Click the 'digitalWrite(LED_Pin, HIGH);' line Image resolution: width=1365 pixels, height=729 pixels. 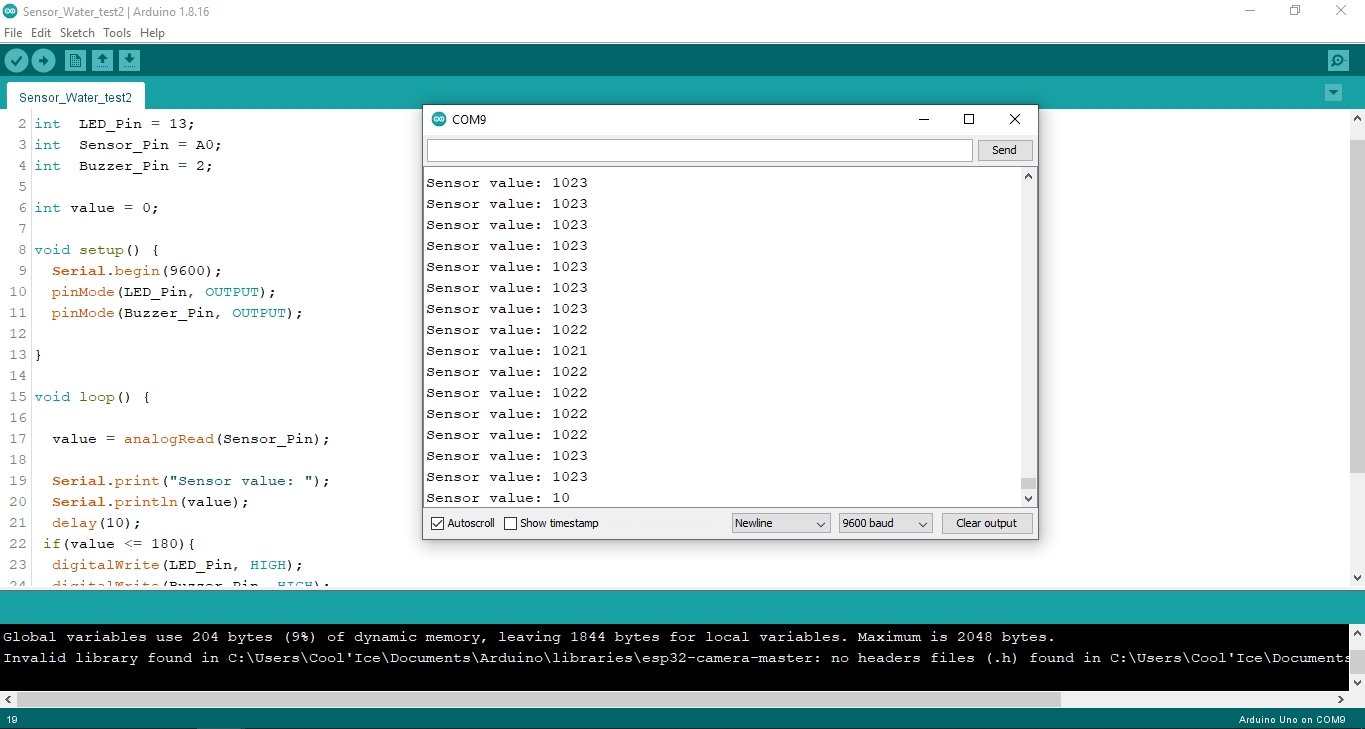177,565
